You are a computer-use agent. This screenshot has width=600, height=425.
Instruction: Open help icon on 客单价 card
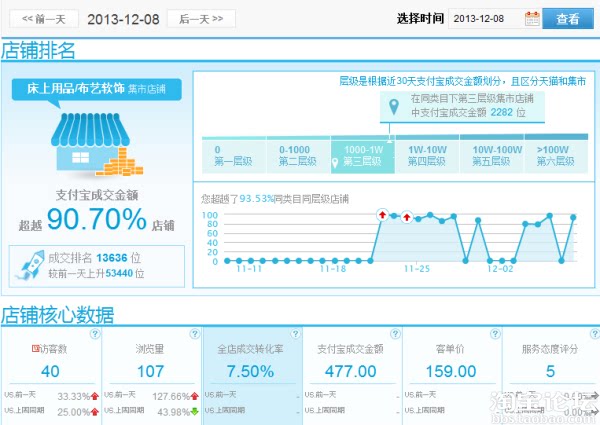pos(495,334)
